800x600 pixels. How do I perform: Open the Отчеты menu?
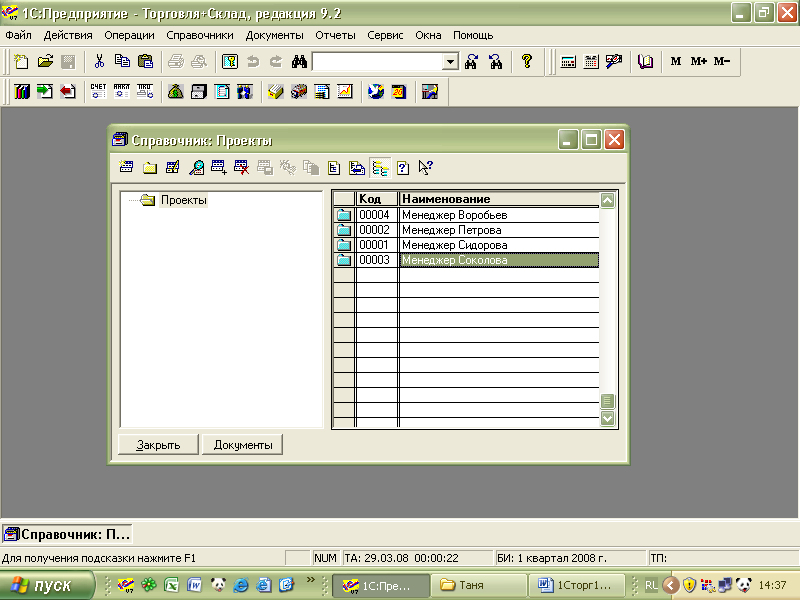pyautogui.click(x=335, y=35)
